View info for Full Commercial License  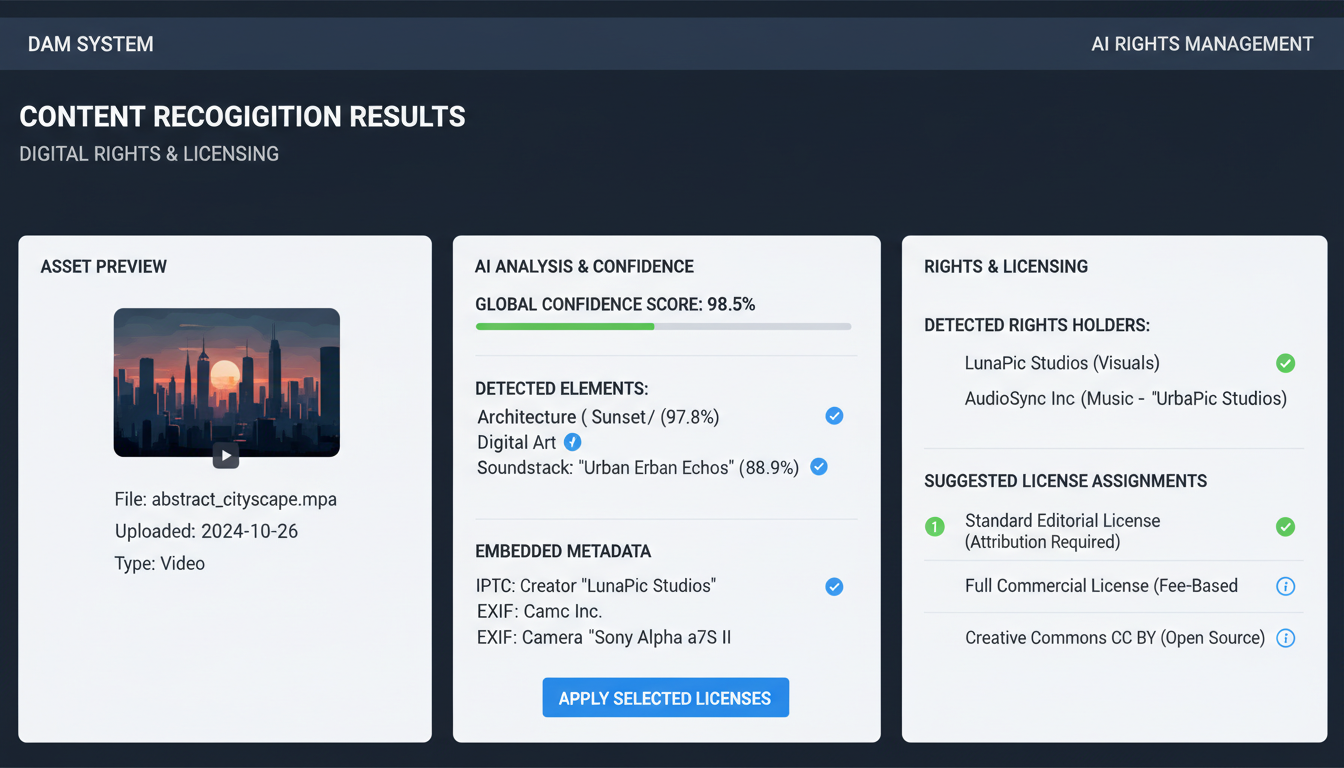point(1286,586)
